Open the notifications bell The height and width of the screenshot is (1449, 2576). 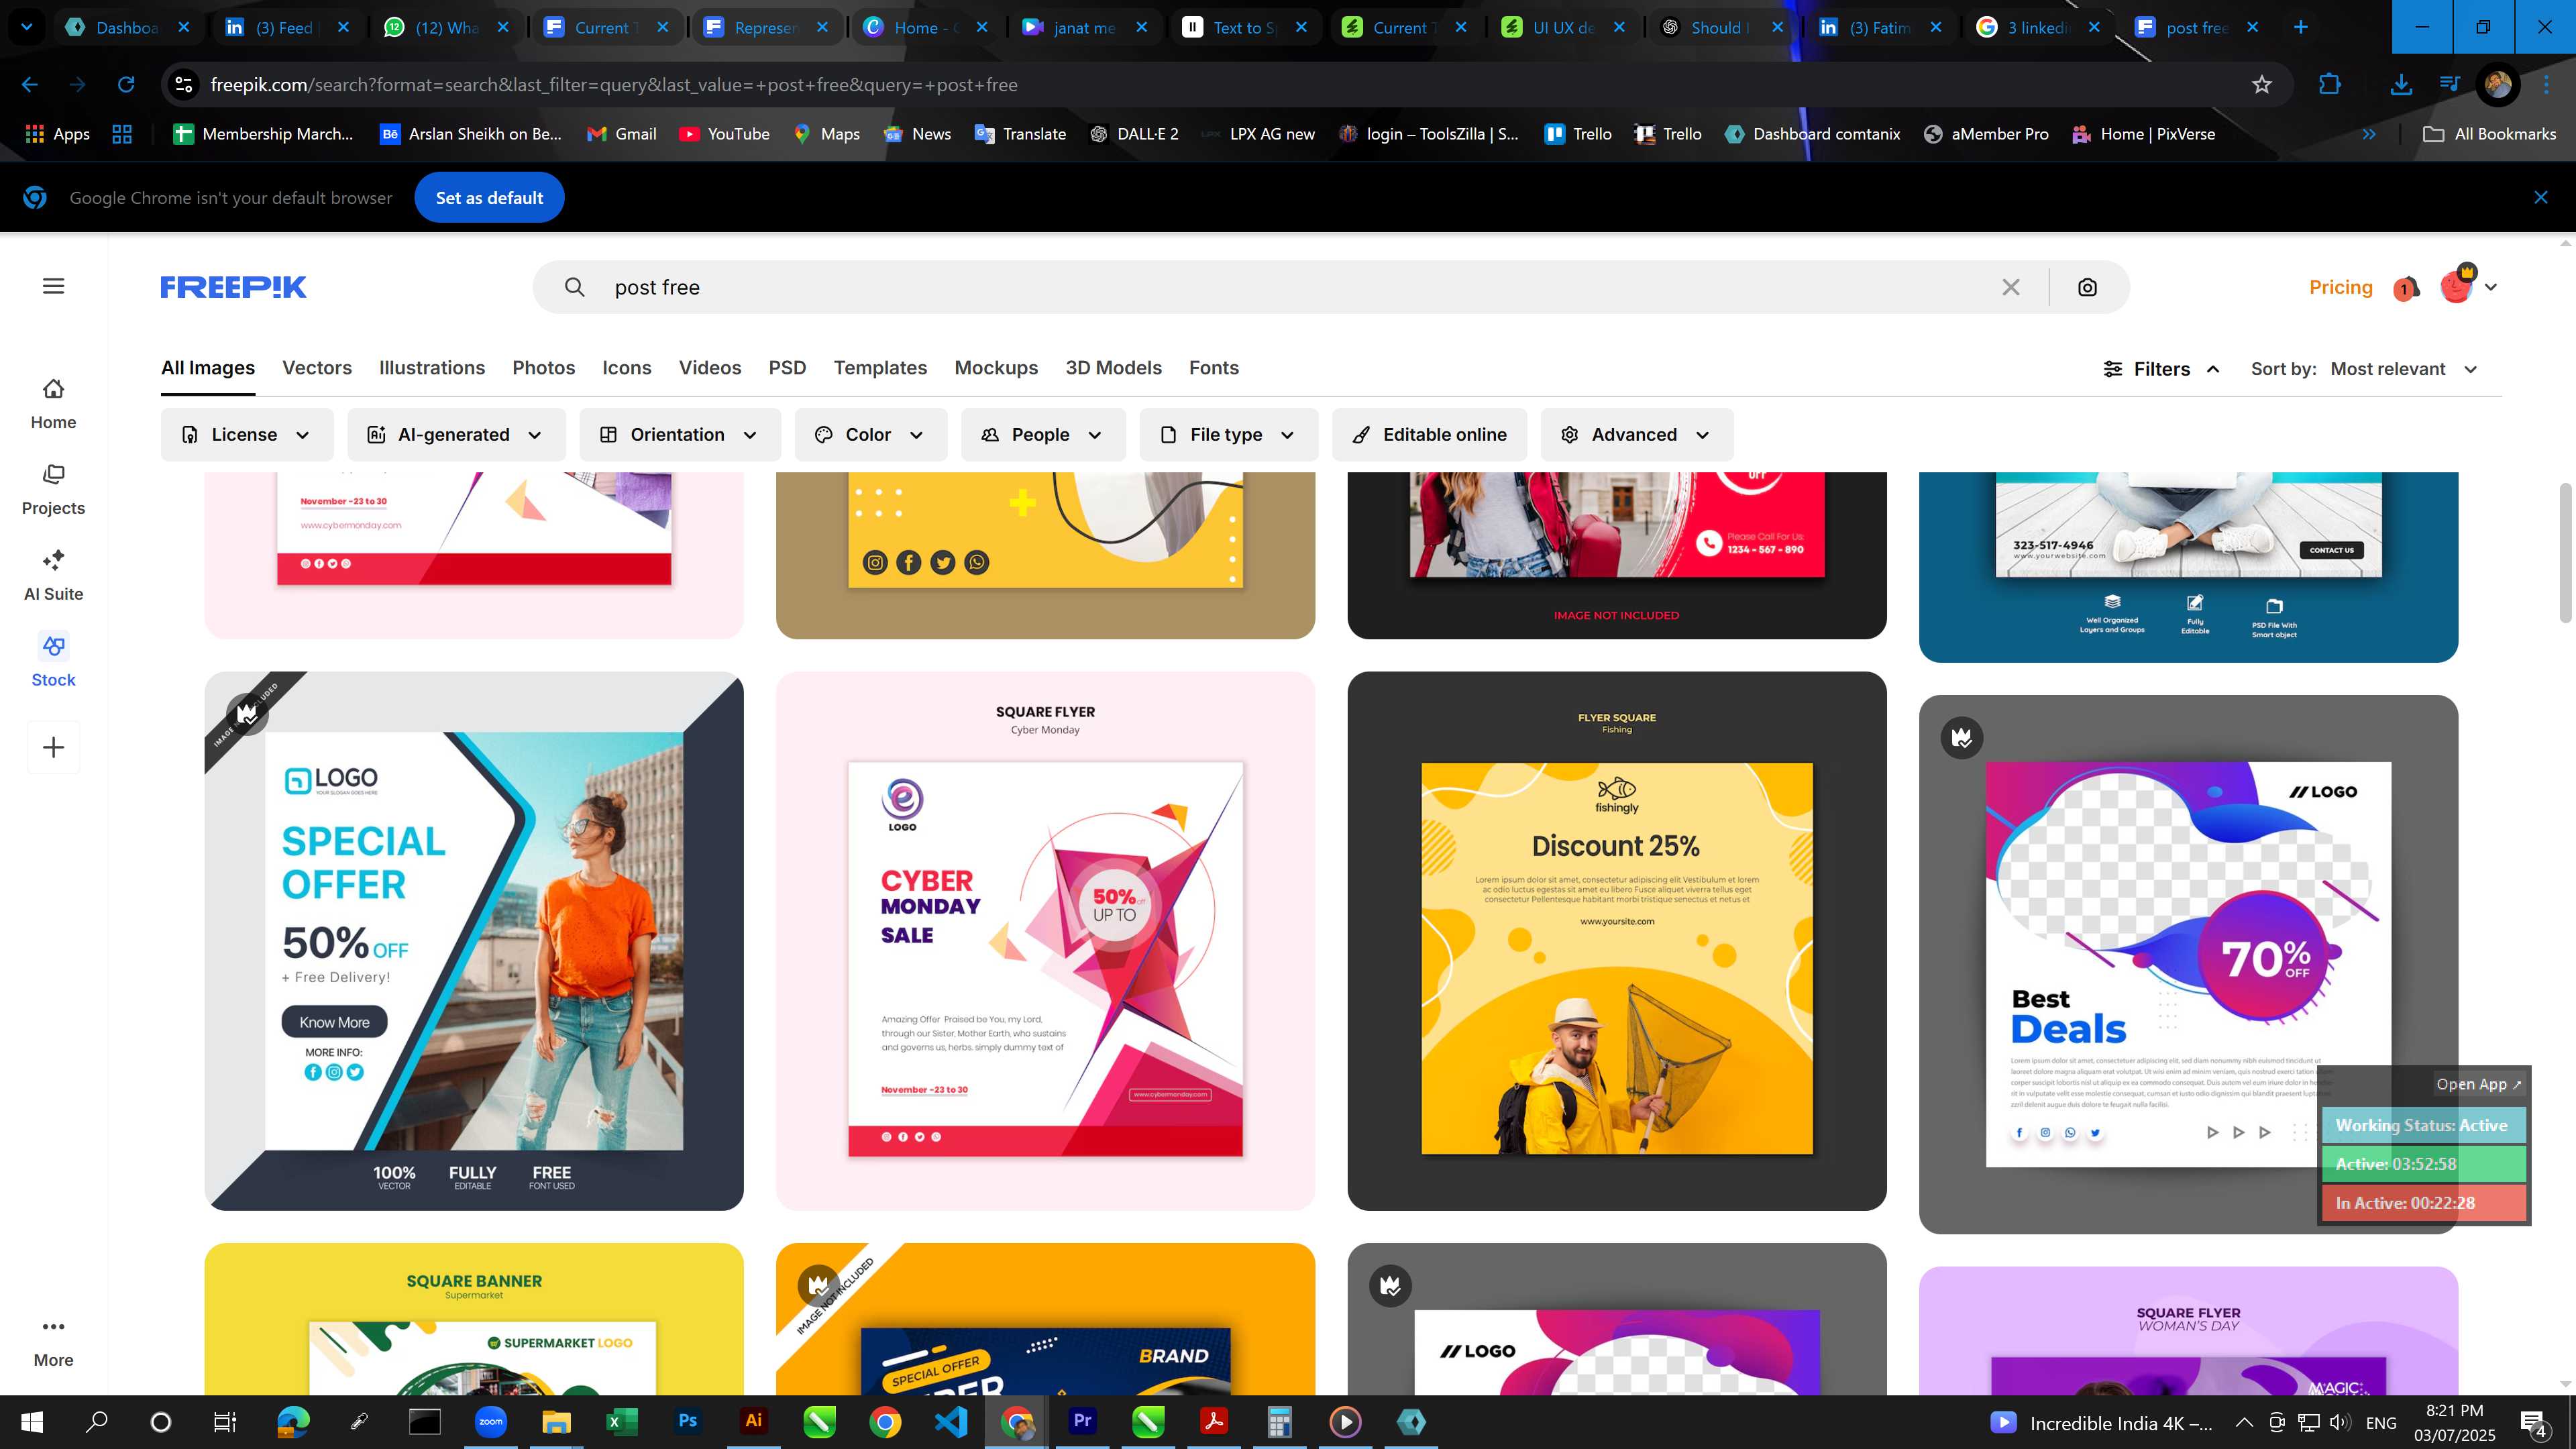click(2406, 288)
